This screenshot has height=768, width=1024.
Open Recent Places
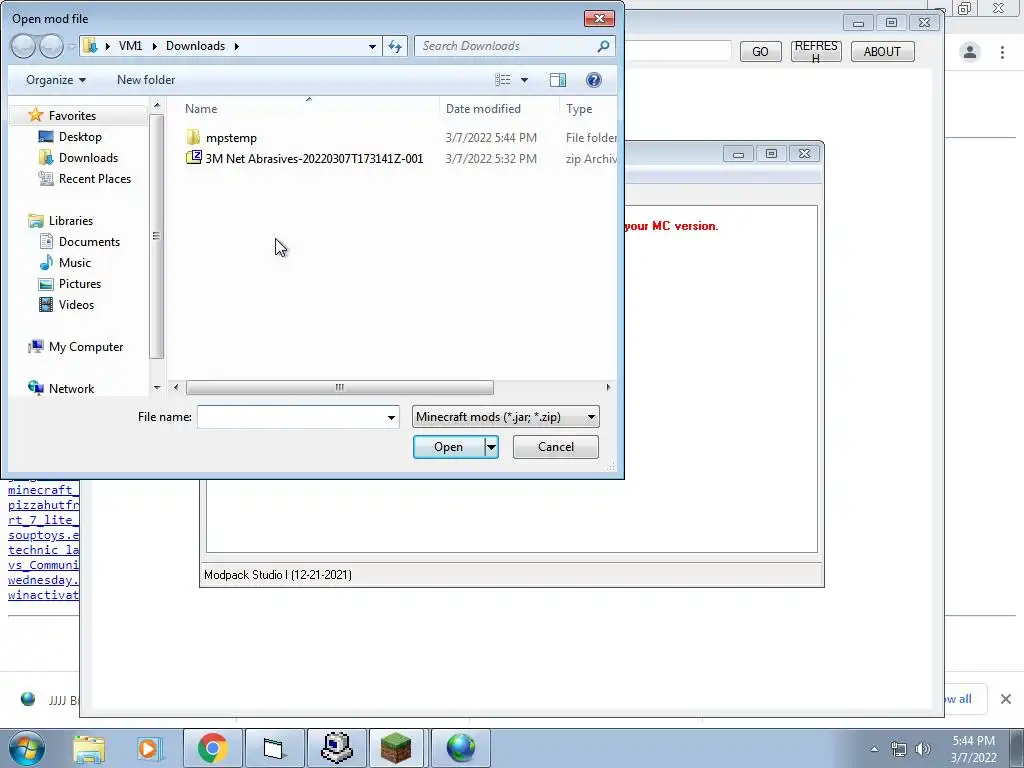(95, 178)
